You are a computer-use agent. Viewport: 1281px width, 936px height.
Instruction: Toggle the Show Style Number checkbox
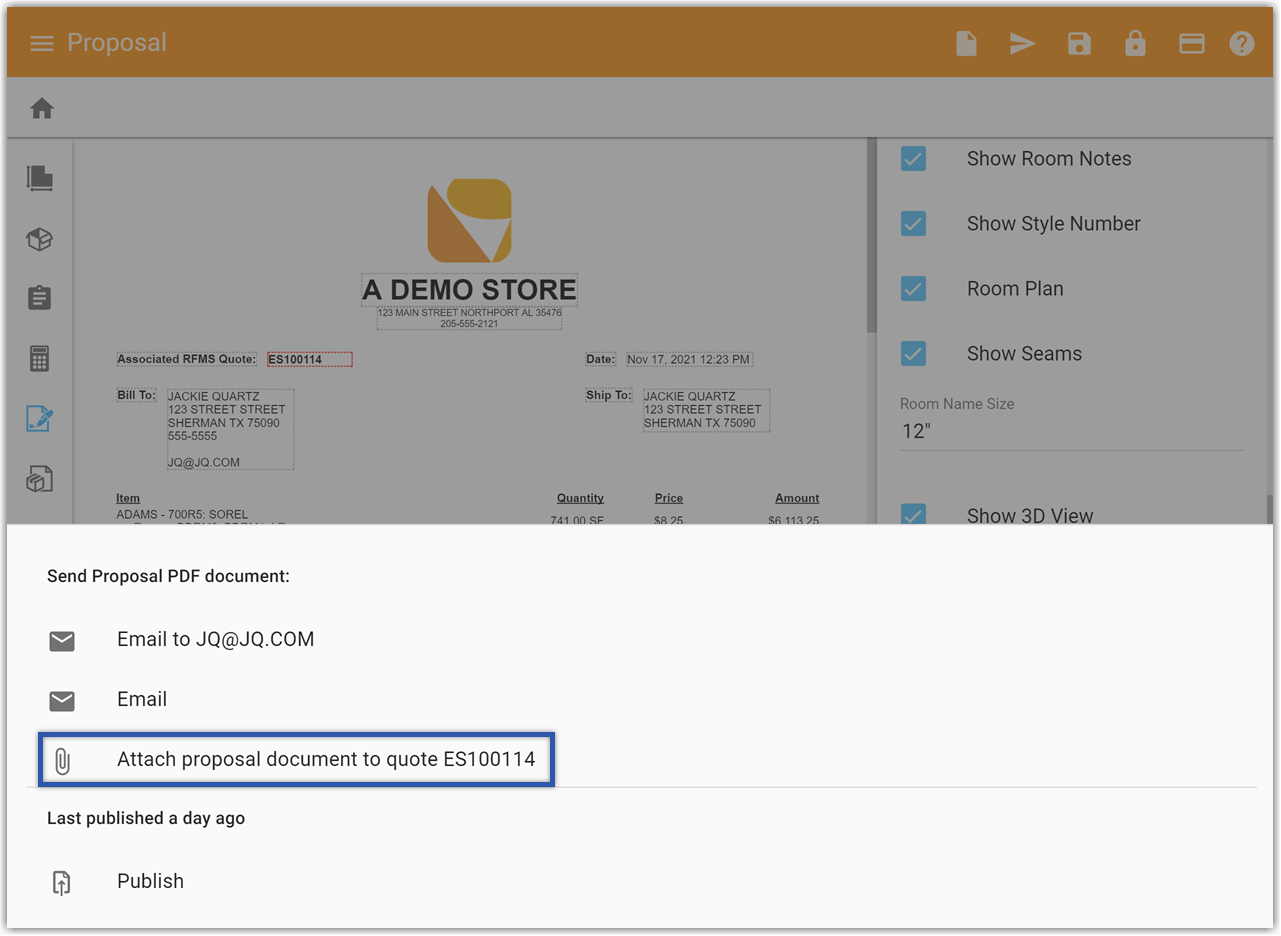coord(913,223)
